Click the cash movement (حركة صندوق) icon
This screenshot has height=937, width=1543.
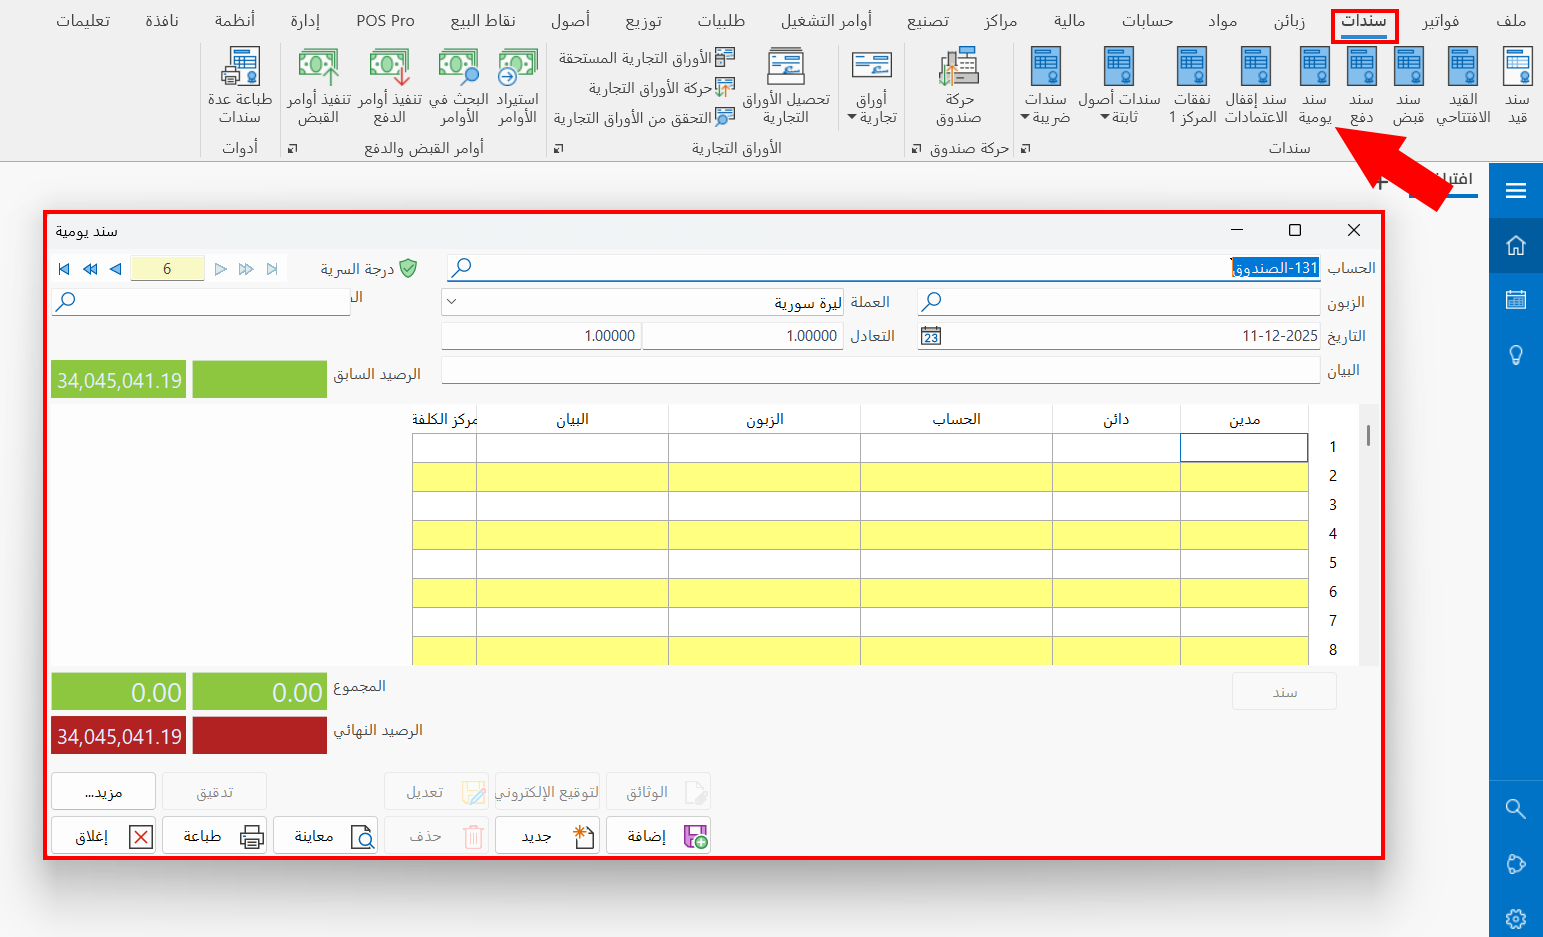[x=958, y=85]
